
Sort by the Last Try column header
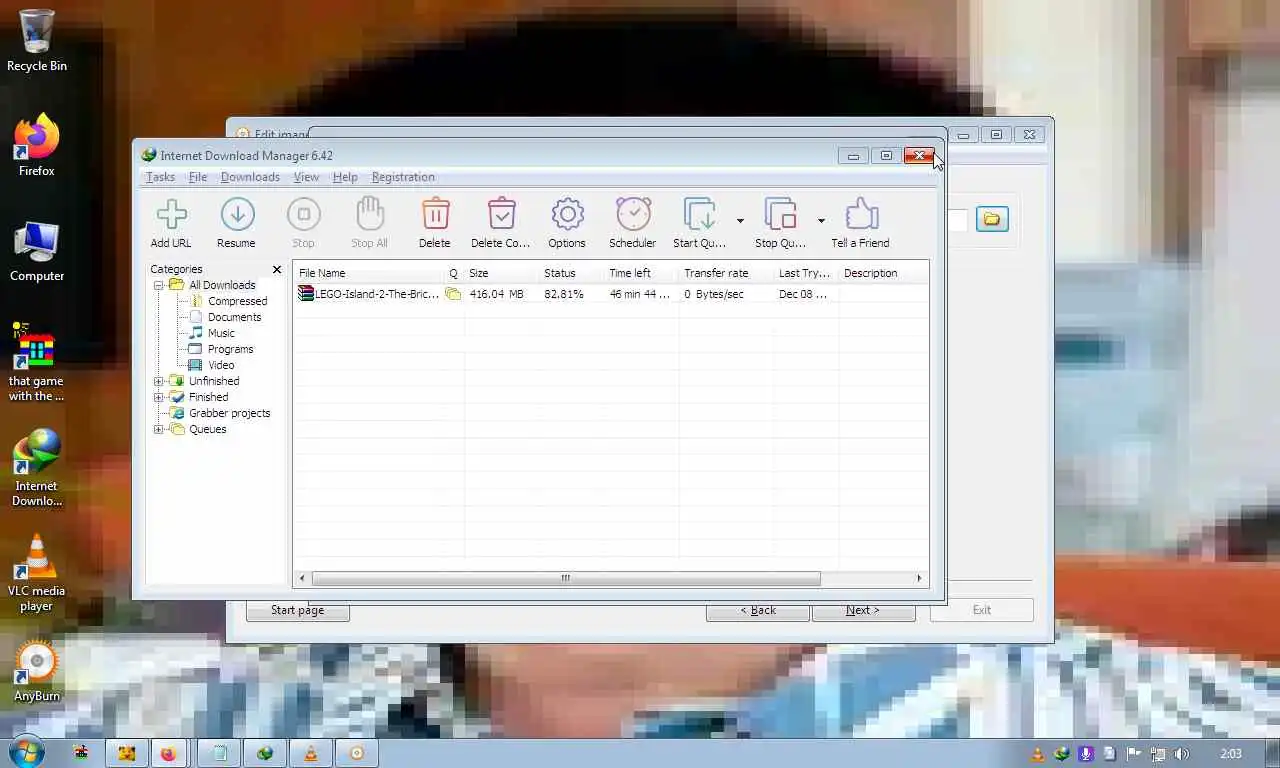click(x=806, y=273)
